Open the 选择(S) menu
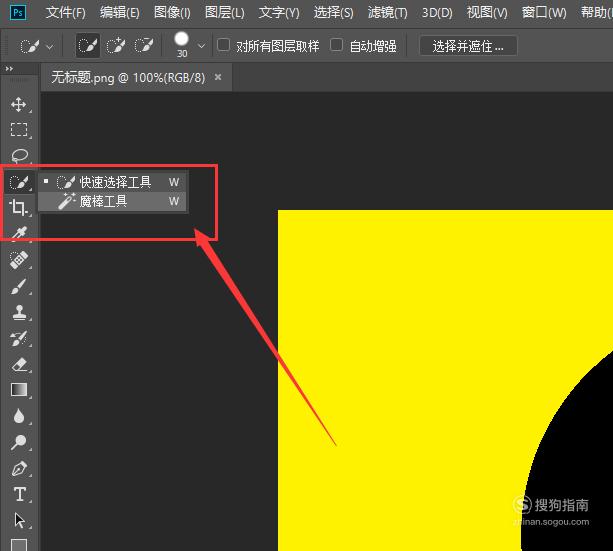613x551 pixels. pos(333,13)
